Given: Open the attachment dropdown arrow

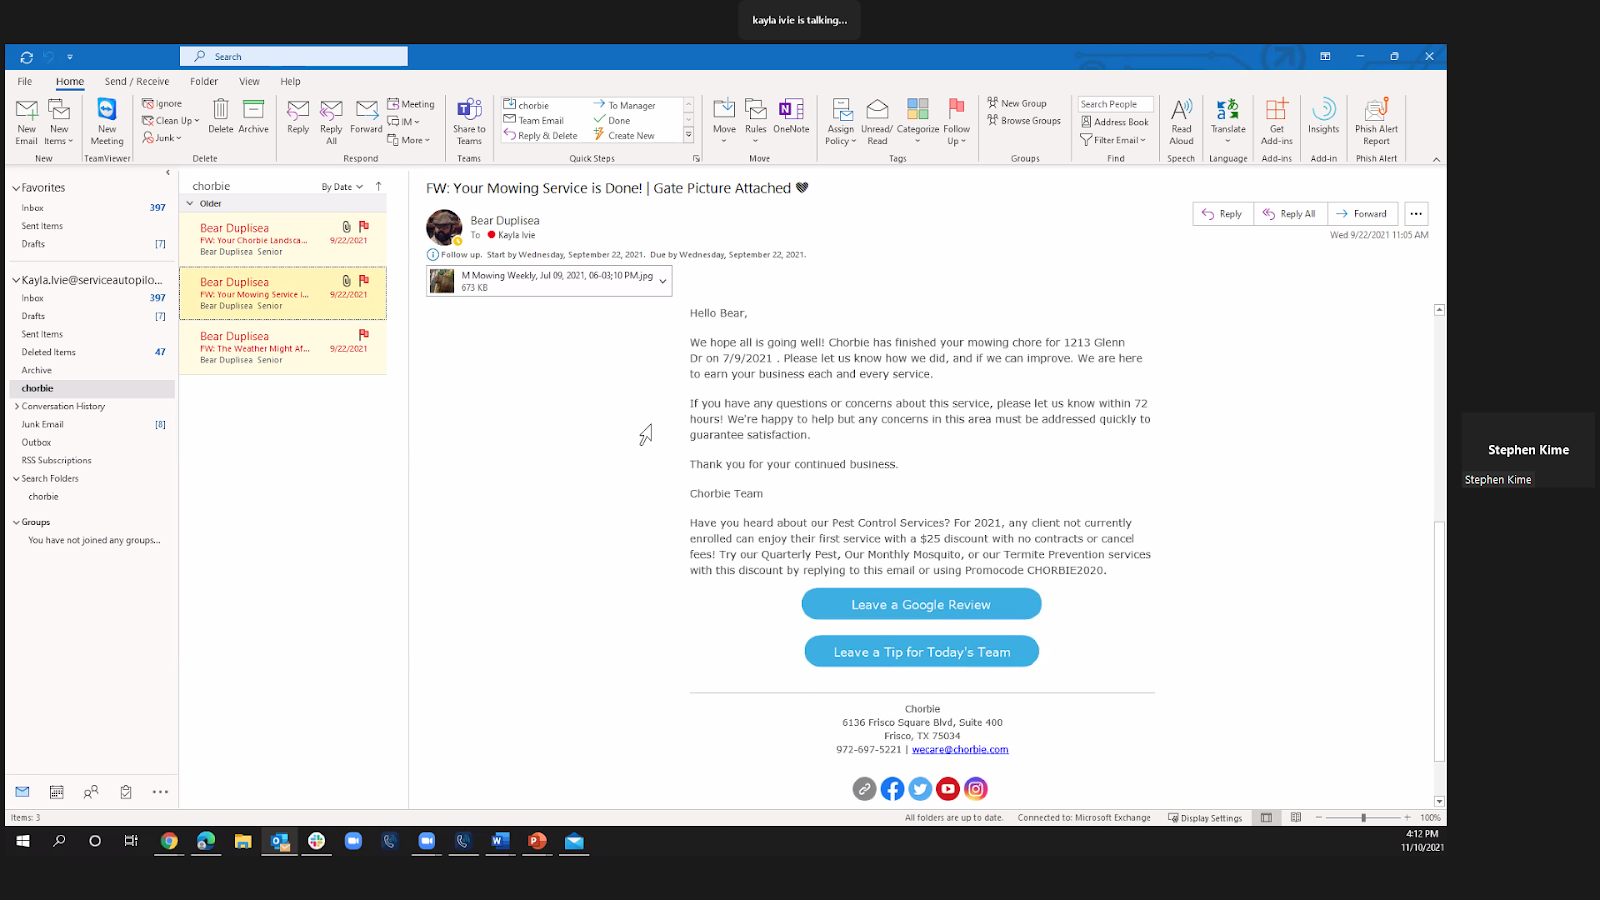Looking at the screenshot, I should tap(662, 281).
